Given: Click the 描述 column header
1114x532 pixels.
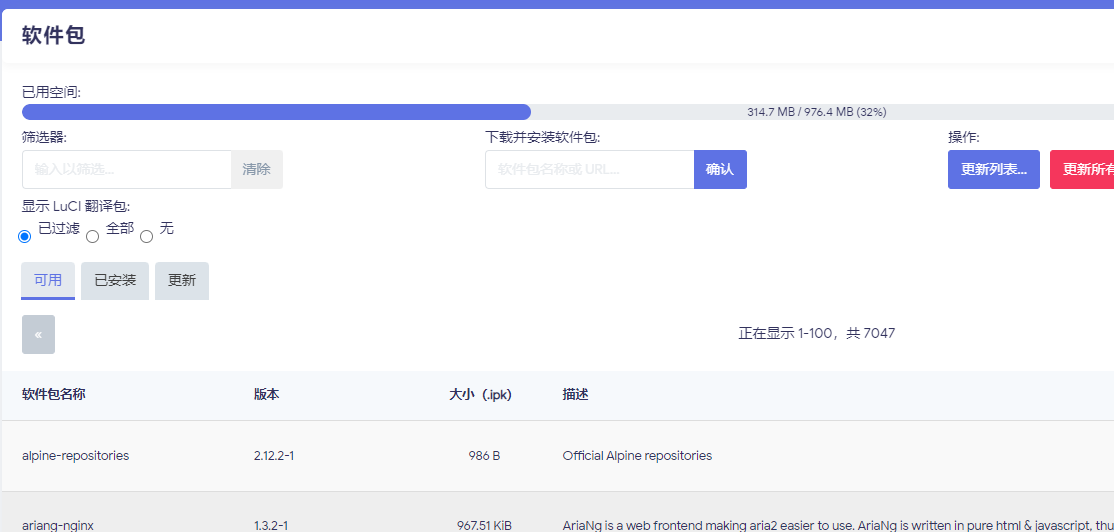Looking at the screenshot, I should tap(576, 395).
